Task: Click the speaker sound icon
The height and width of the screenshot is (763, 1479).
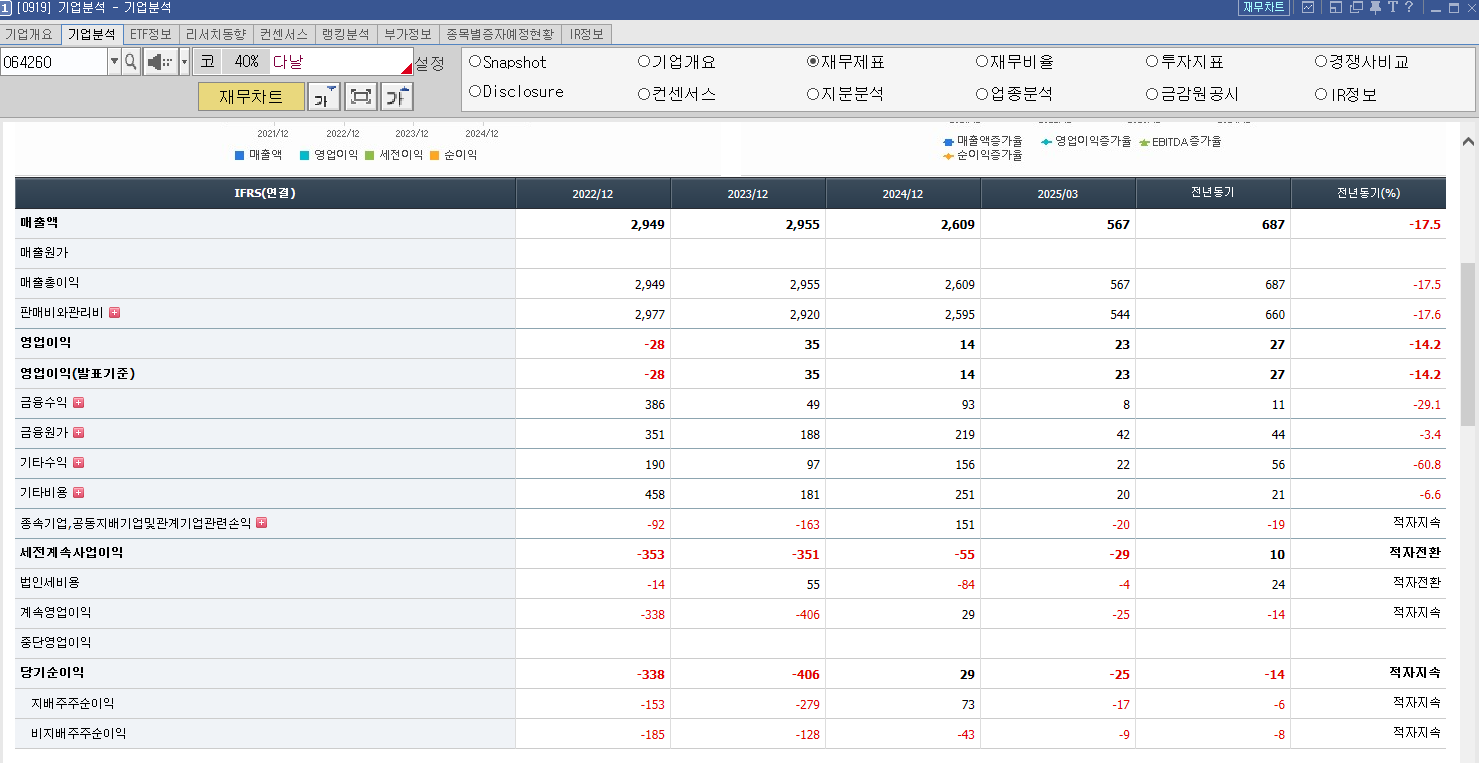Action: pyautogui.click(x=160, y=62)
